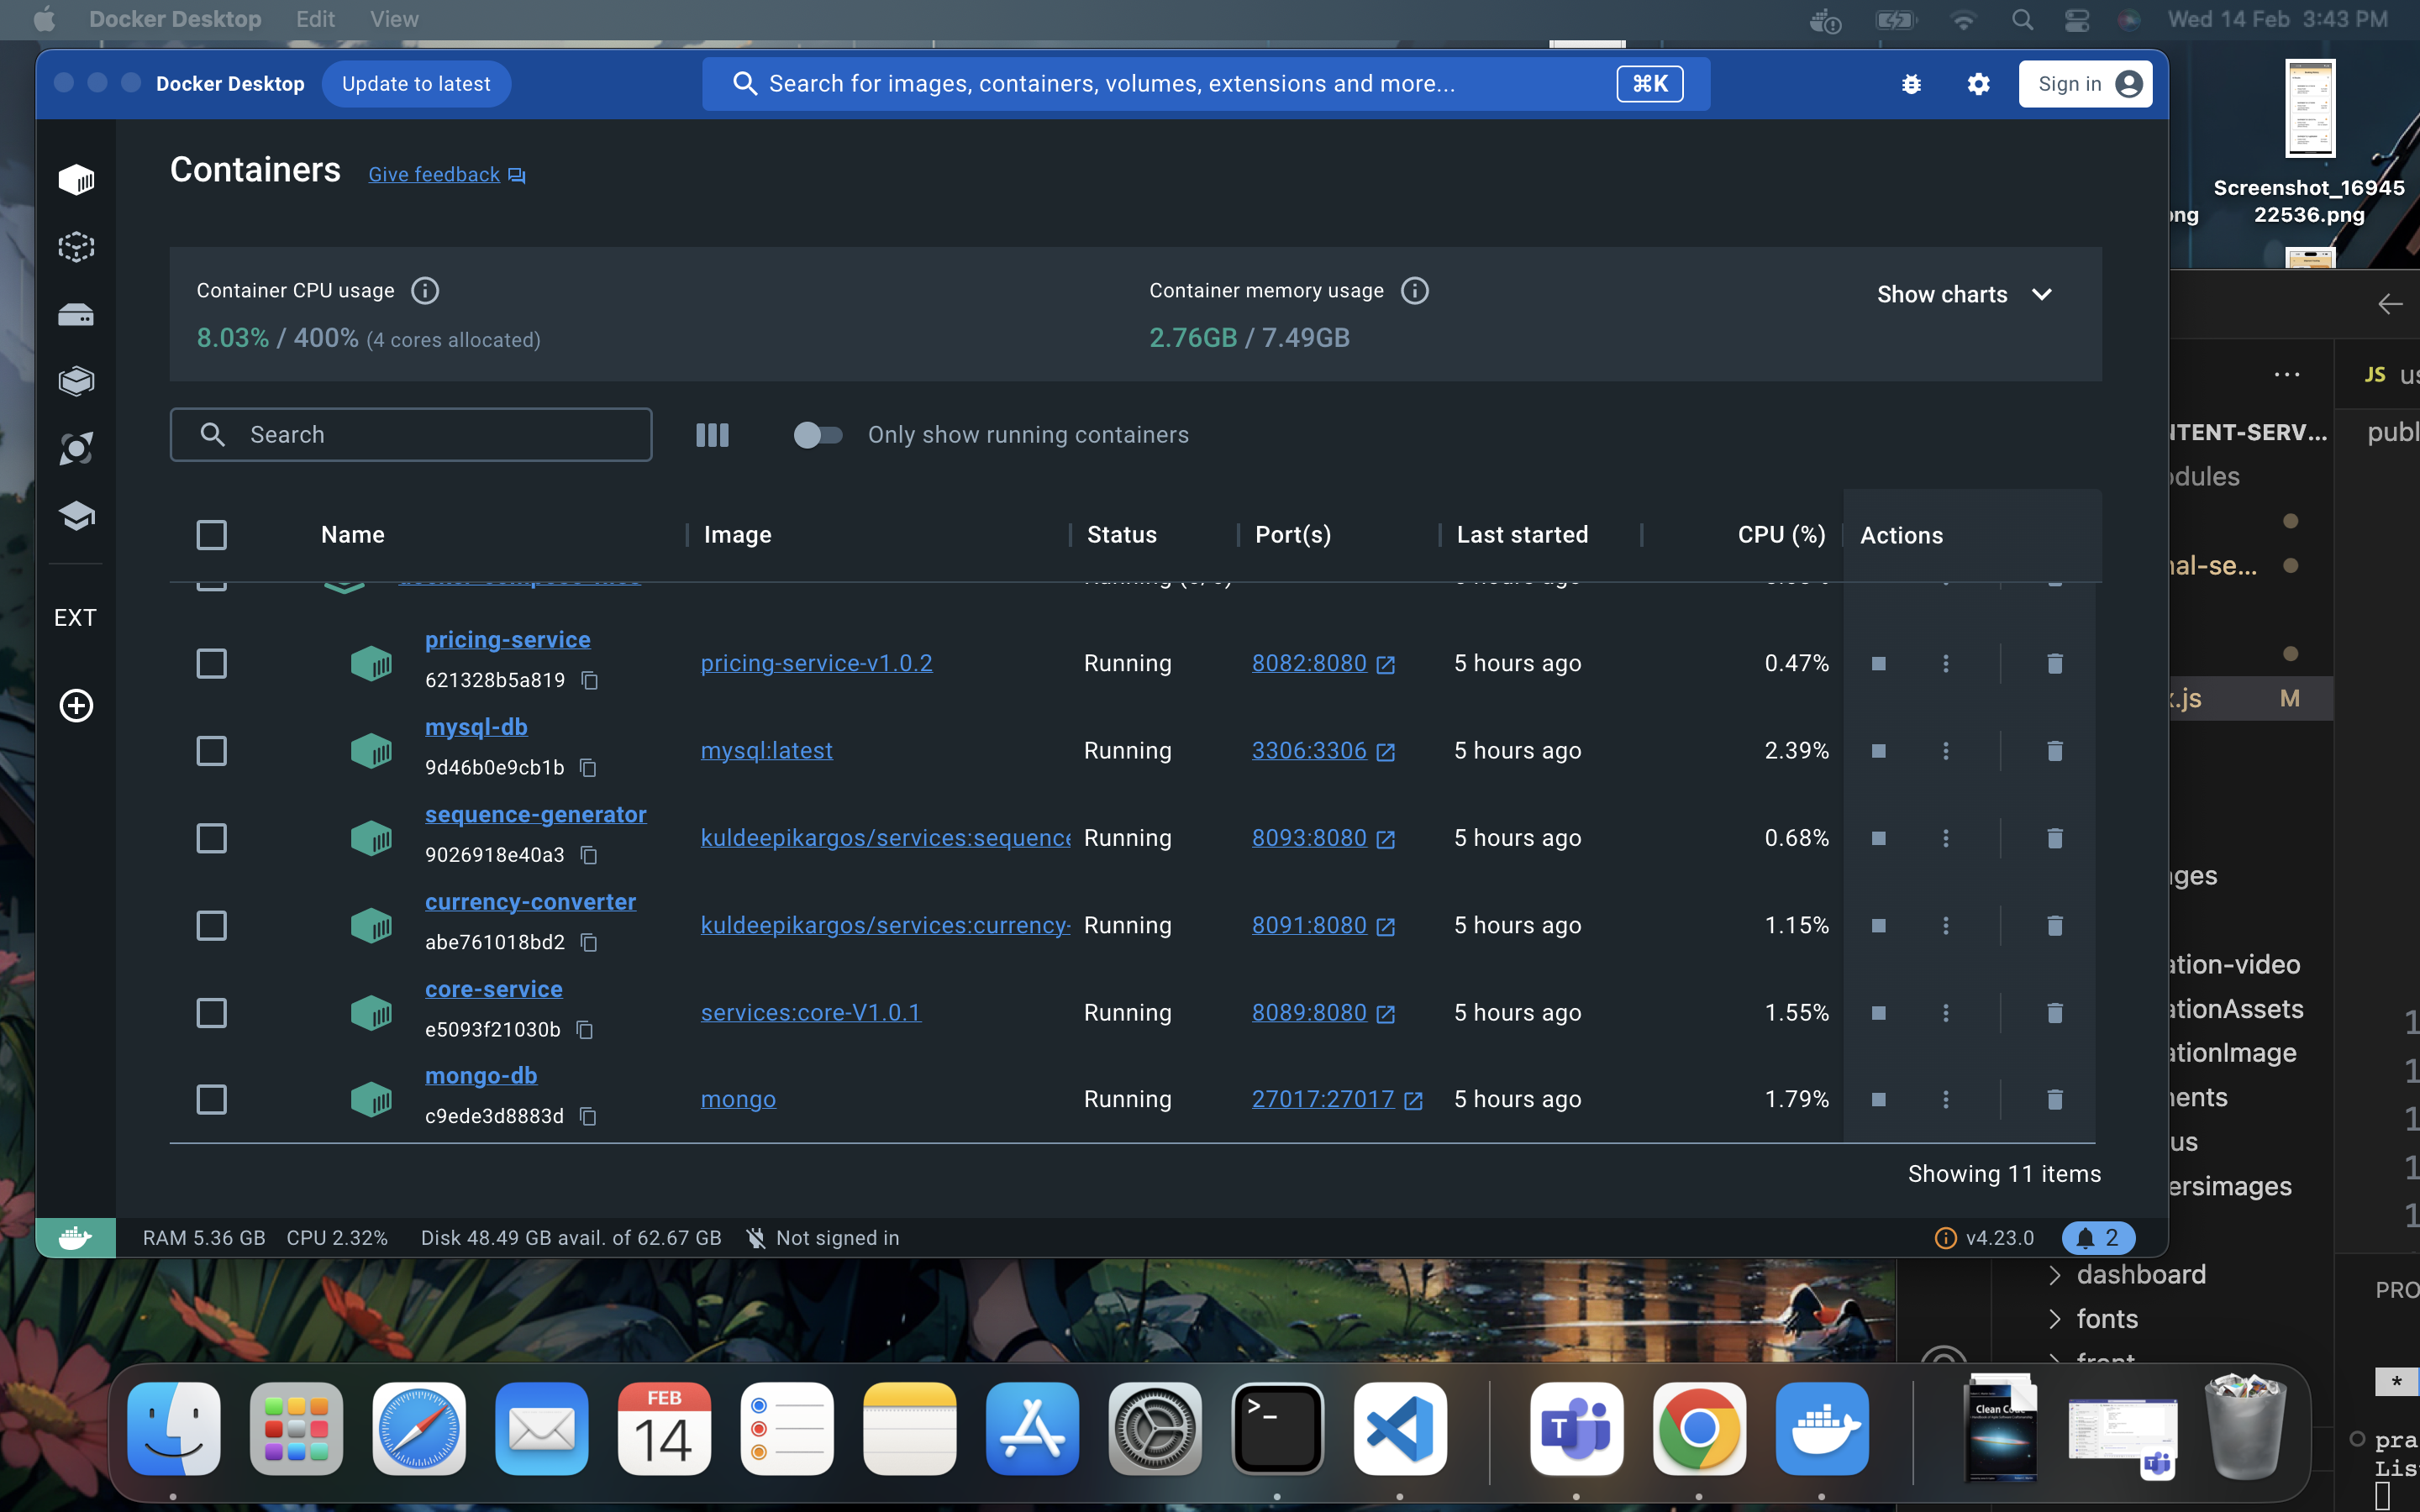Check the select-all containers checkbox
This screenshot has width=2420, height=1512.
(211, 535)
